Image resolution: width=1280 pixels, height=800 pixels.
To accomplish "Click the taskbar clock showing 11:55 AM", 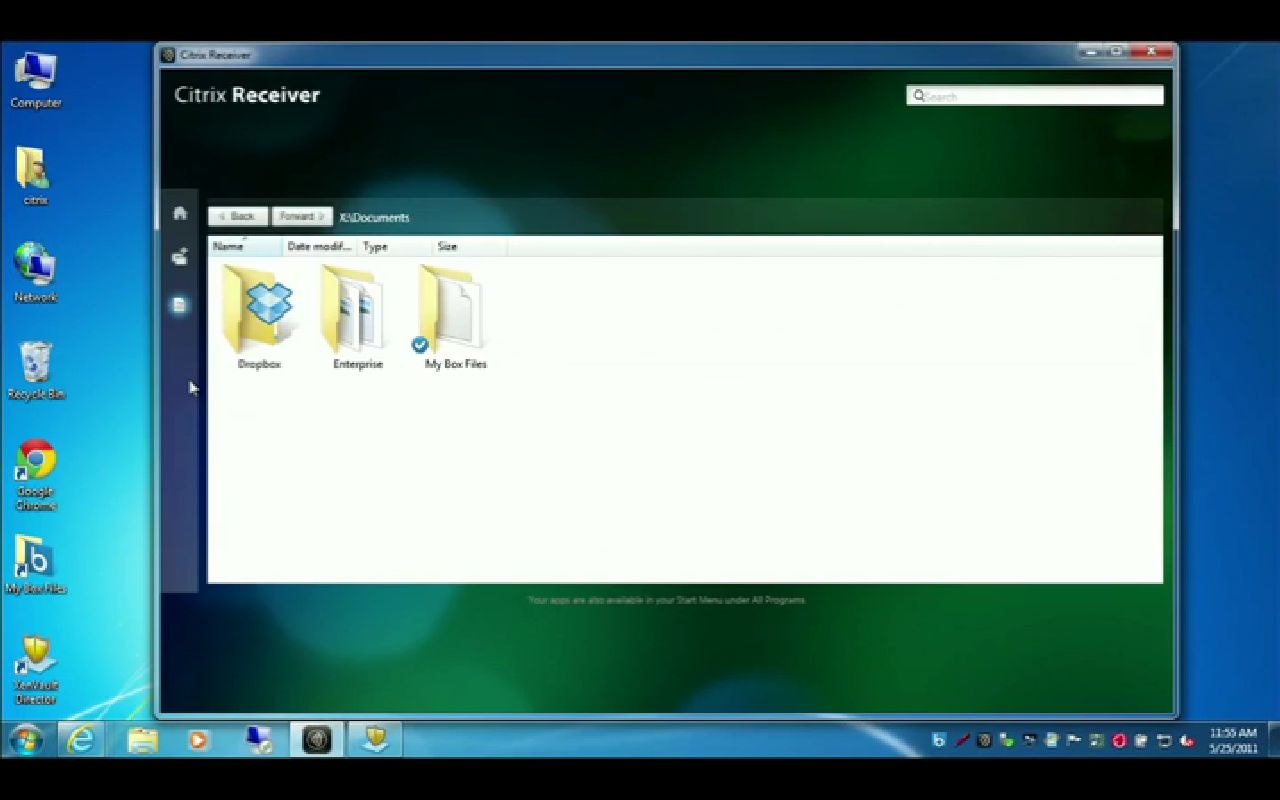I will tap(1233, 740).
